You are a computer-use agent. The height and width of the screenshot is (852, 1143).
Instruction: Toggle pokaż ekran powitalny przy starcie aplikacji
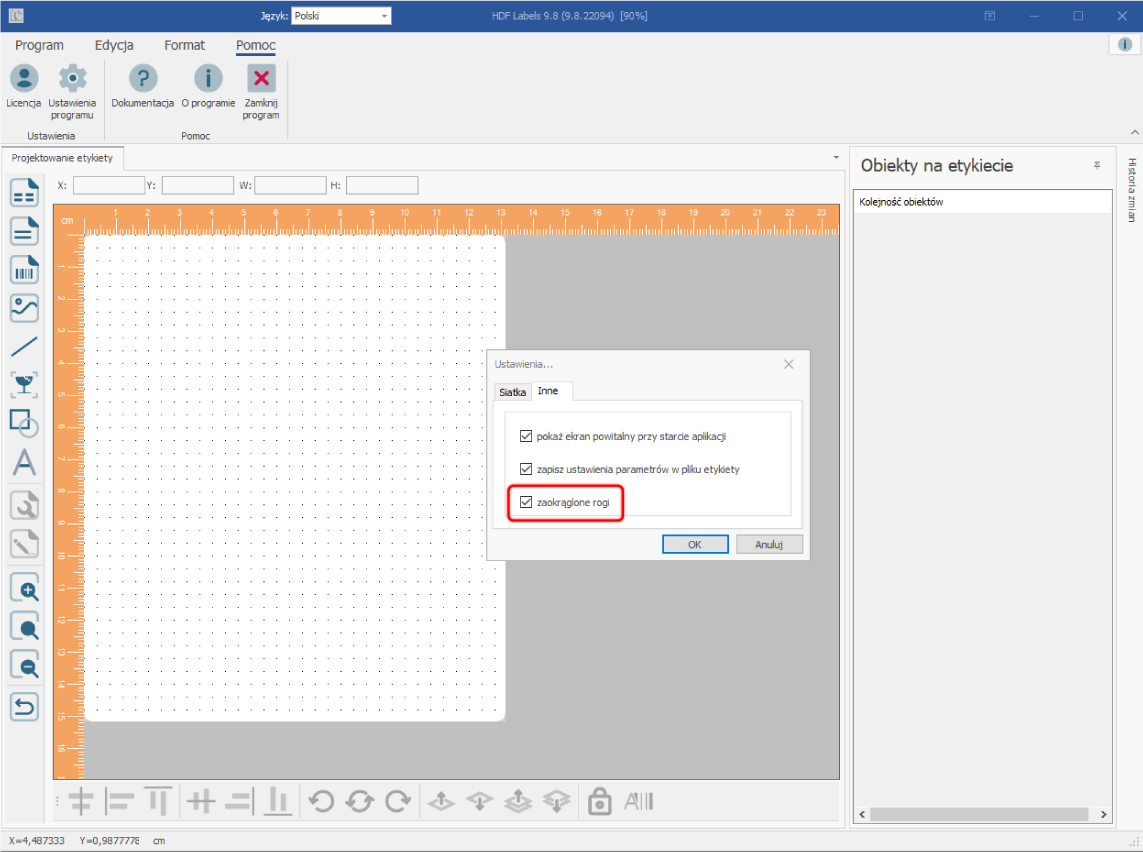(526, 436)
